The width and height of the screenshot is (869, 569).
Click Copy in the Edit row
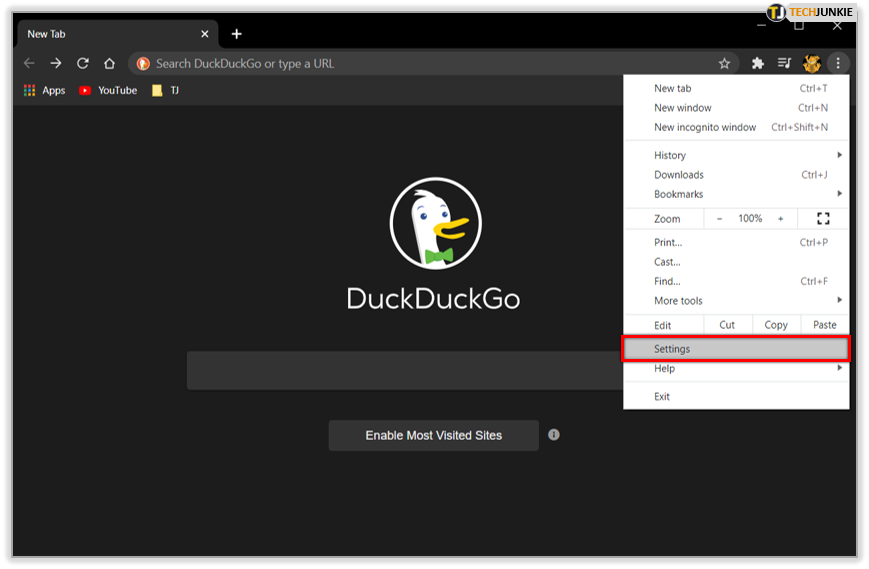[x=776, y=325]
